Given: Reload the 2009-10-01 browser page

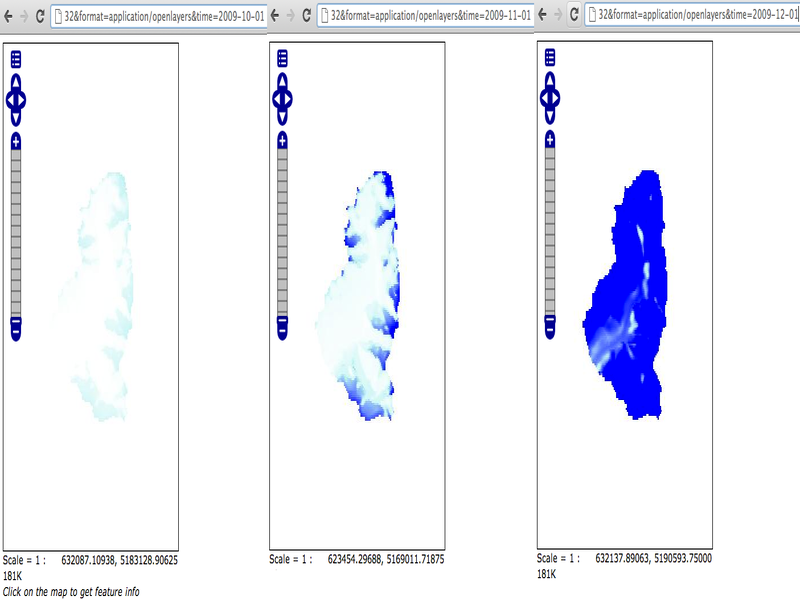Looking at the screenshot, I should (39, 16).
